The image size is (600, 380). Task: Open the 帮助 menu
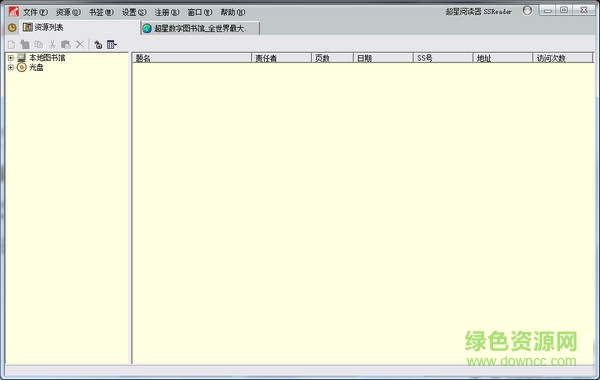pyautogui.click(x=233, y=12)
